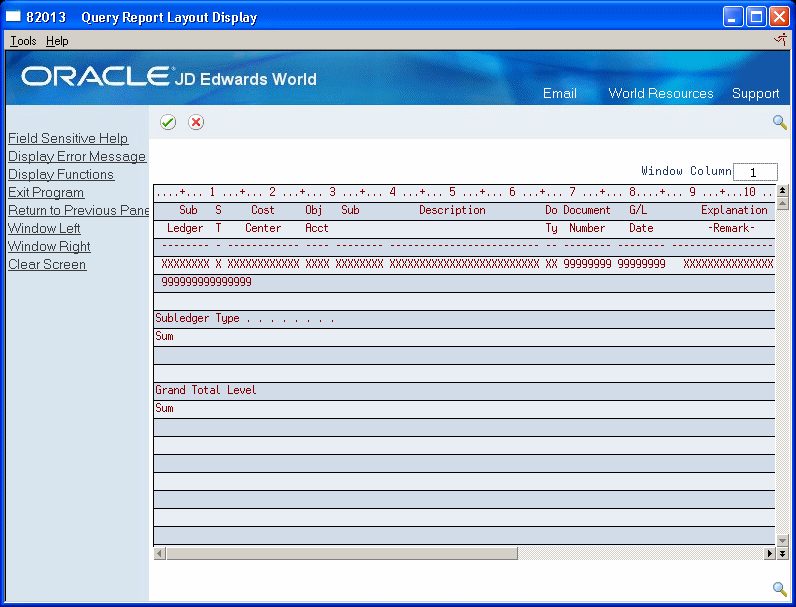Click the Description column header

pyautogui.click(x=452, y=210)
